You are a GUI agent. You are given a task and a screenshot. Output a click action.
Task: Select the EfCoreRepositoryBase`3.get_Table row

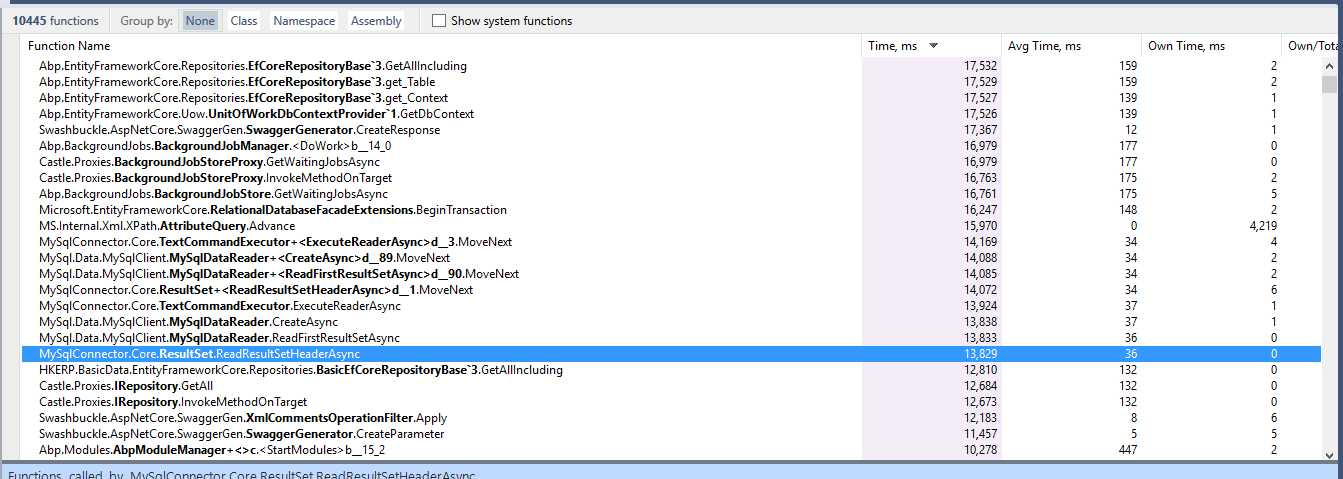(x=671, y=82)
